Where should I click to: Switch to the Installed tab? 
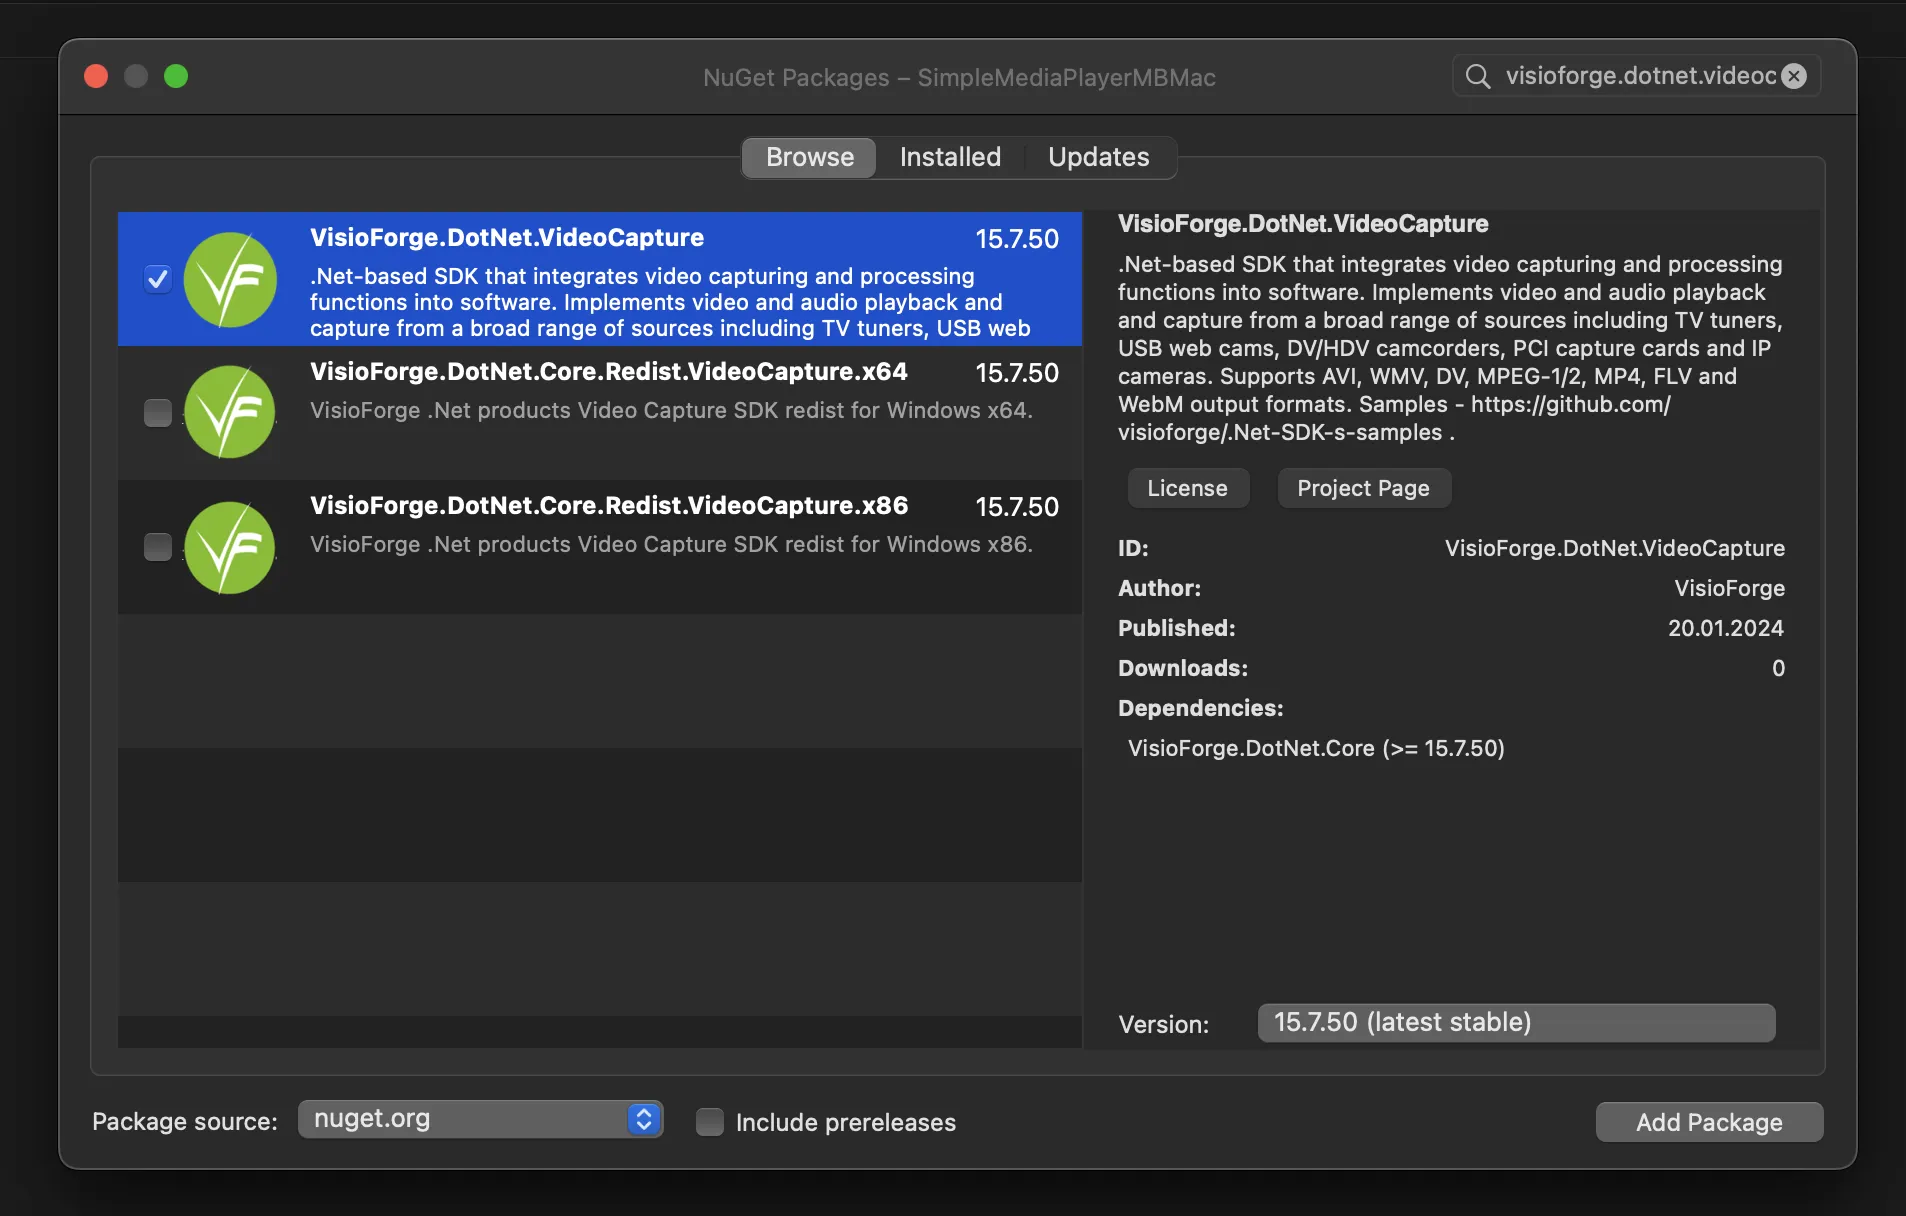(949, 157)
